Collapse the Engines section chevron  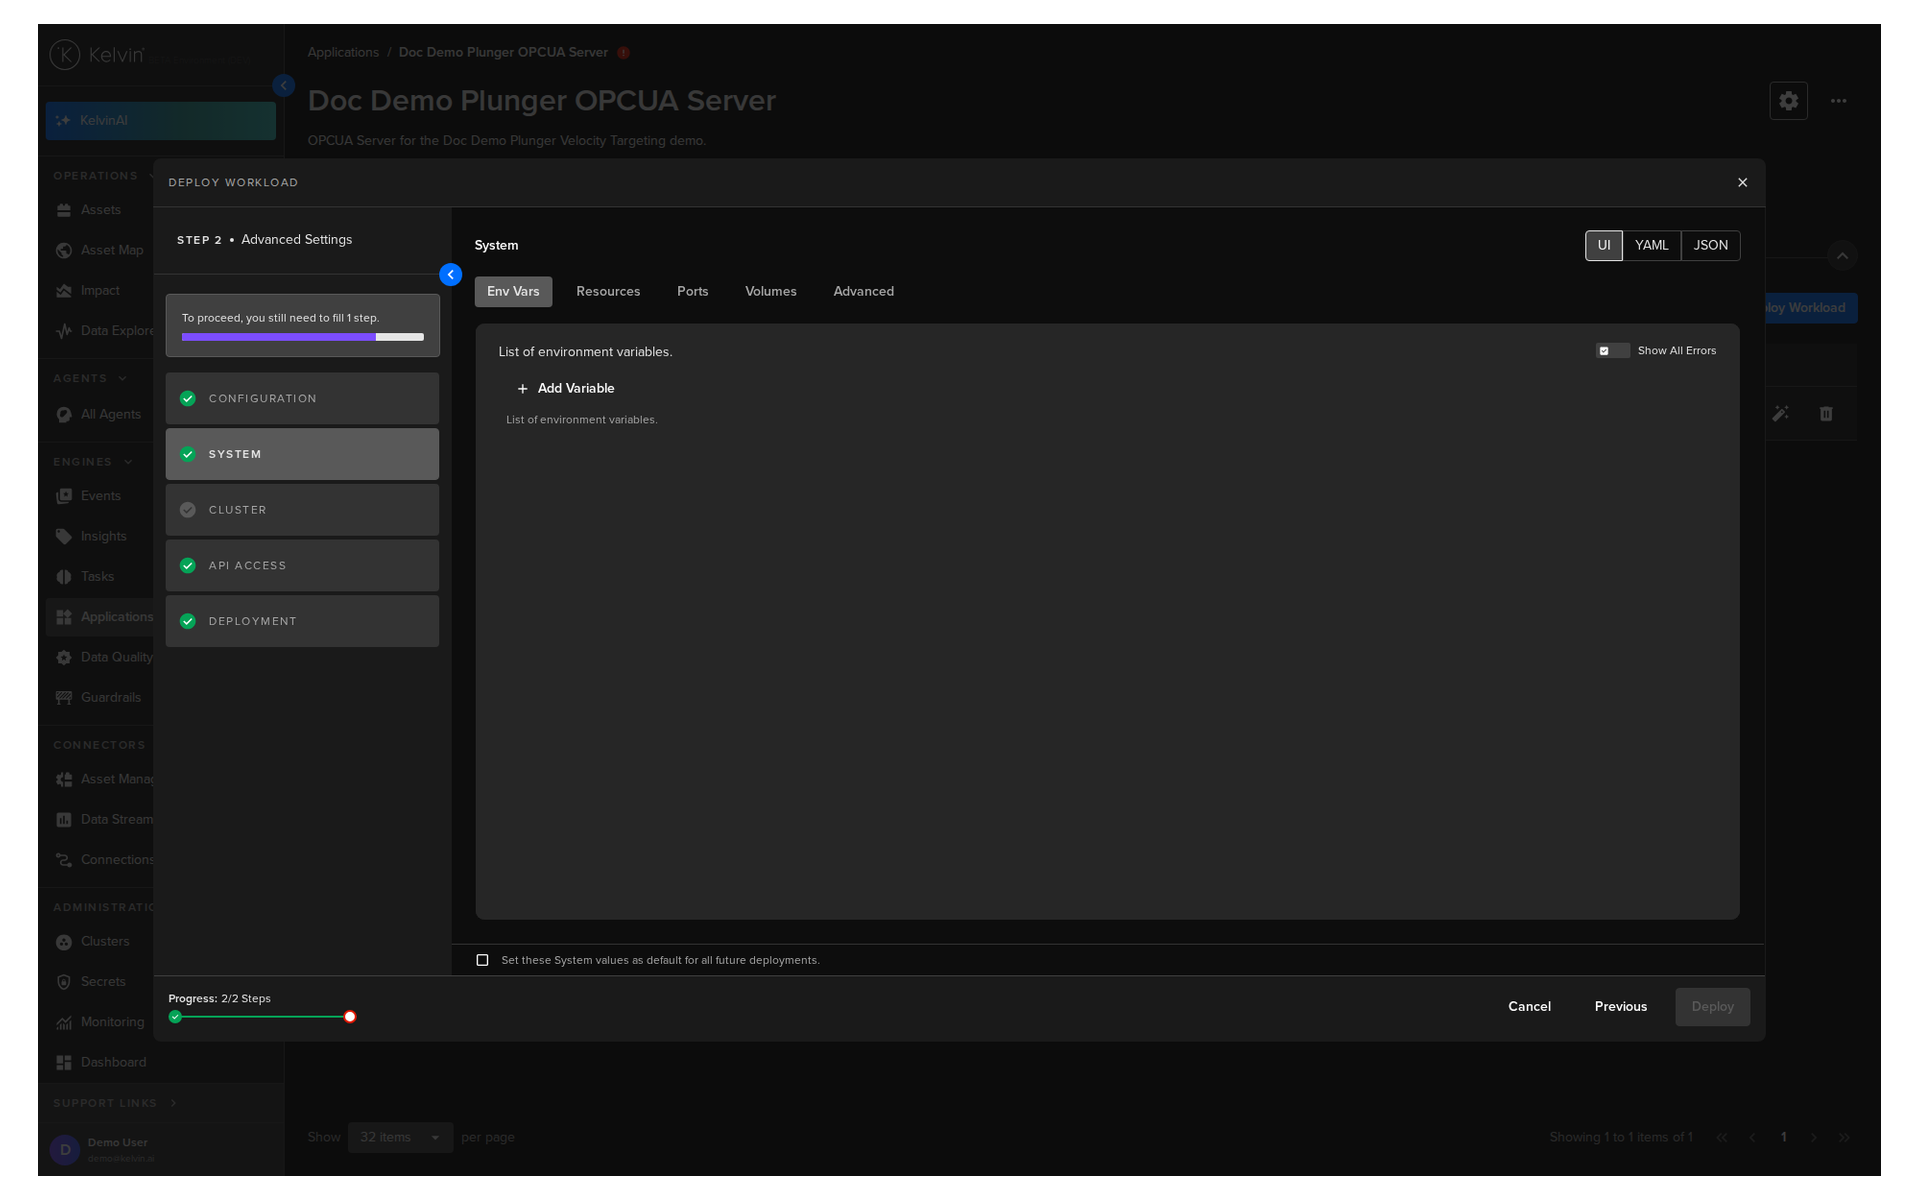pyautogui.click(x=128, y=462)
